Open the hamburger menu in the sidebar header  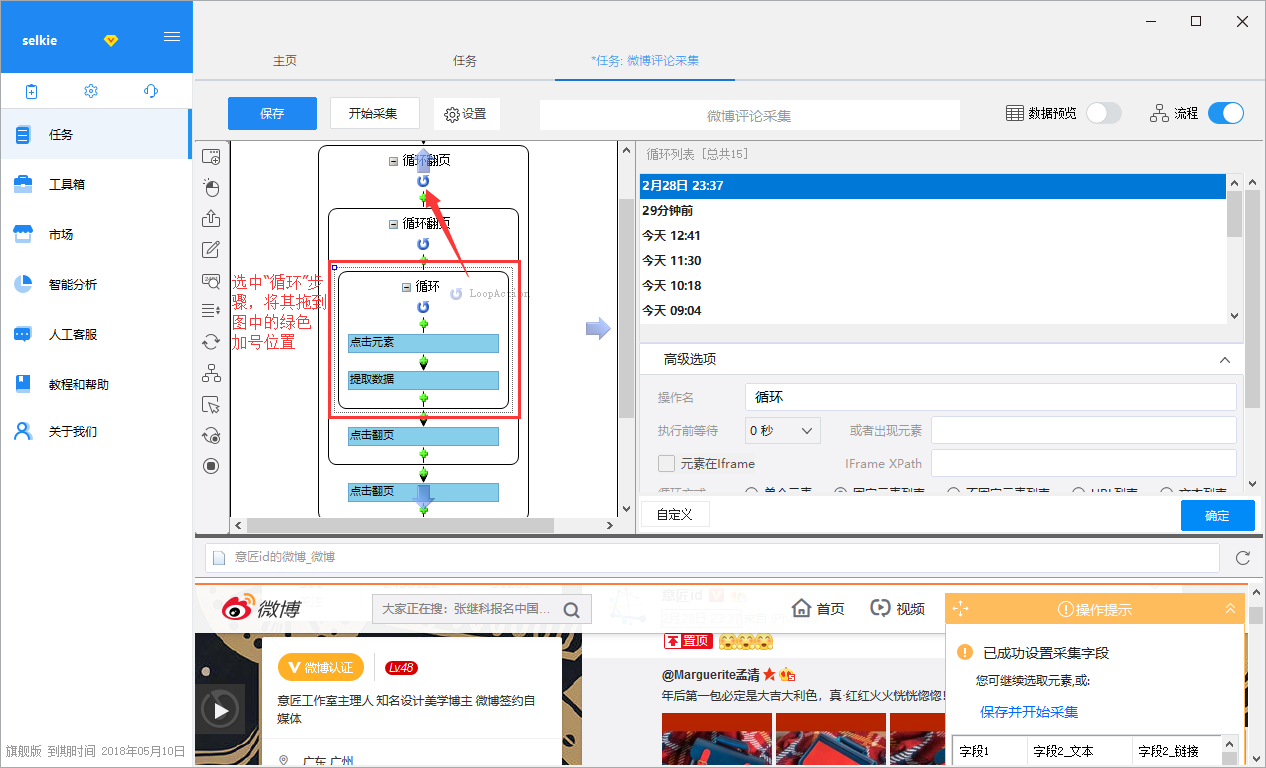tap(172, 37)
